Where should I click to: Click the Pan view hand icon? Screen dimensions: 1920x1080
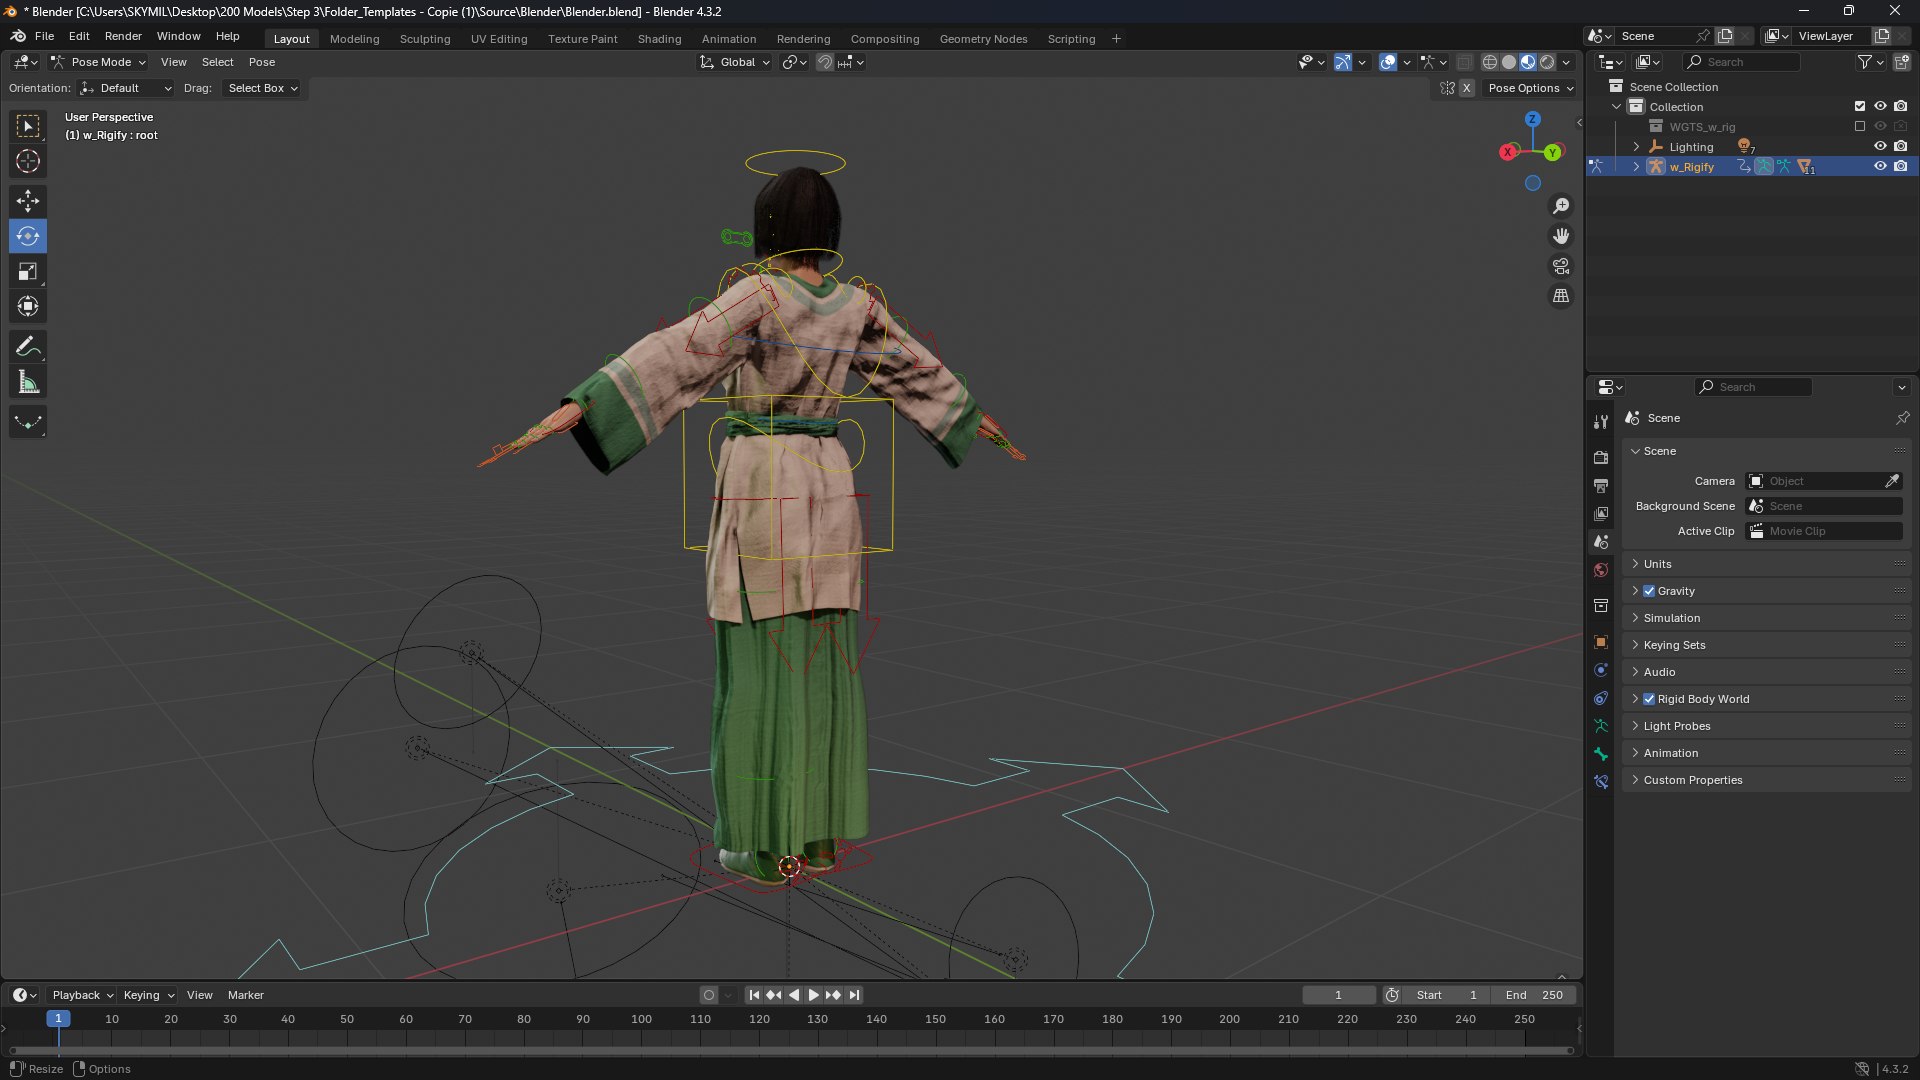pyautogui.click(x=1561, y=236)
